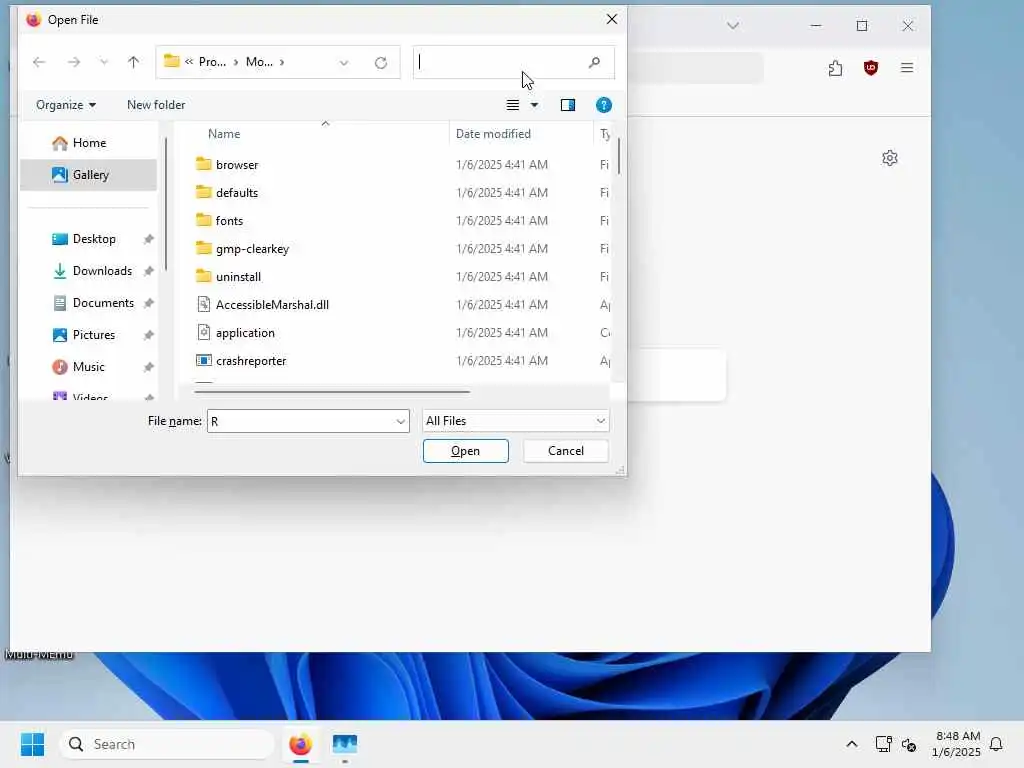Open the notification bell in taskbar
Screen dimensions: 1024x768
pyautogui.click(x=996, y=744)
